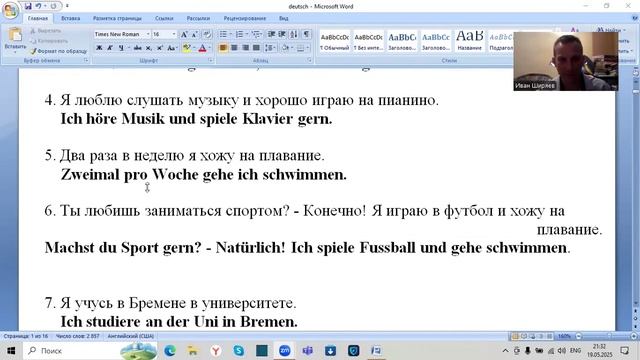
Task: Switch to Zoom app in the taskbar
Action: 284,351
